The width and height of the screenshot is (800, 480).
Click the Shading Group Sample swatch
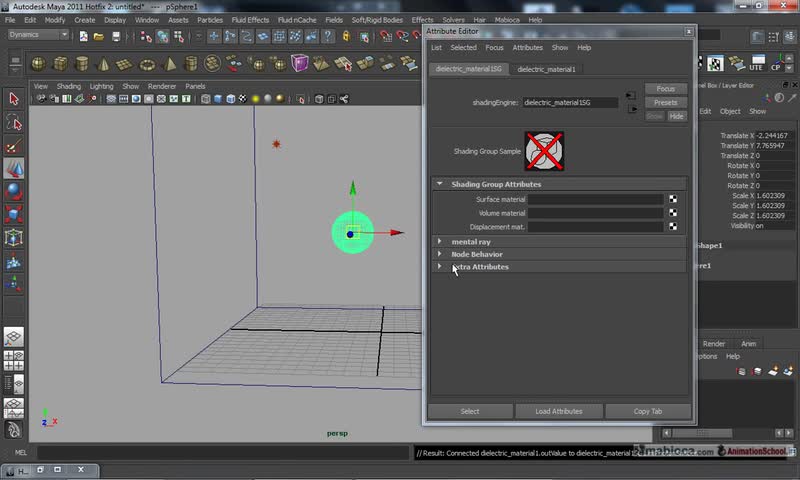pyautogui.click(x=544, y=151)
